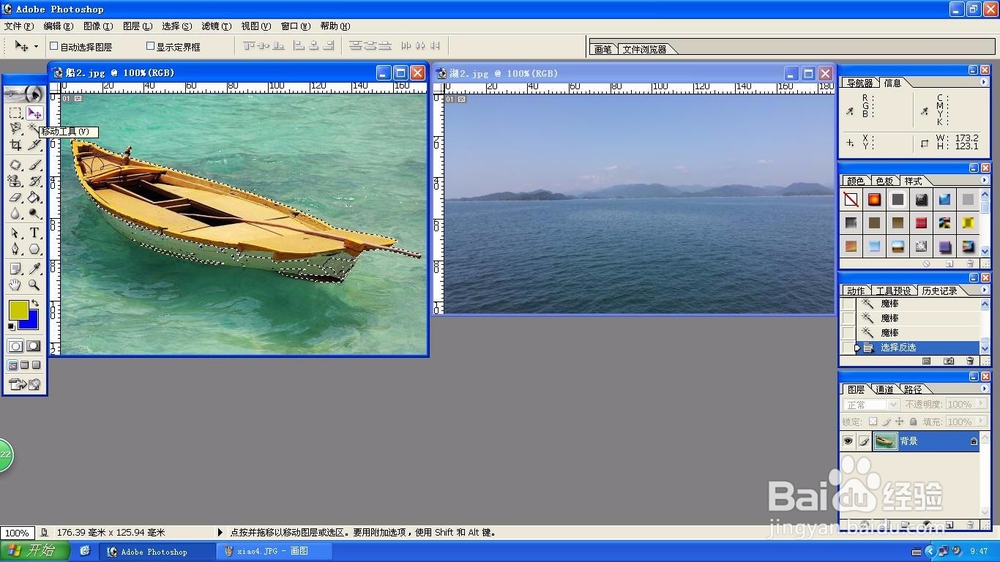Viewport: 1000px width, 562px height.
Task: Open the 填充 fill slider arrow
Action: [981, 421]
